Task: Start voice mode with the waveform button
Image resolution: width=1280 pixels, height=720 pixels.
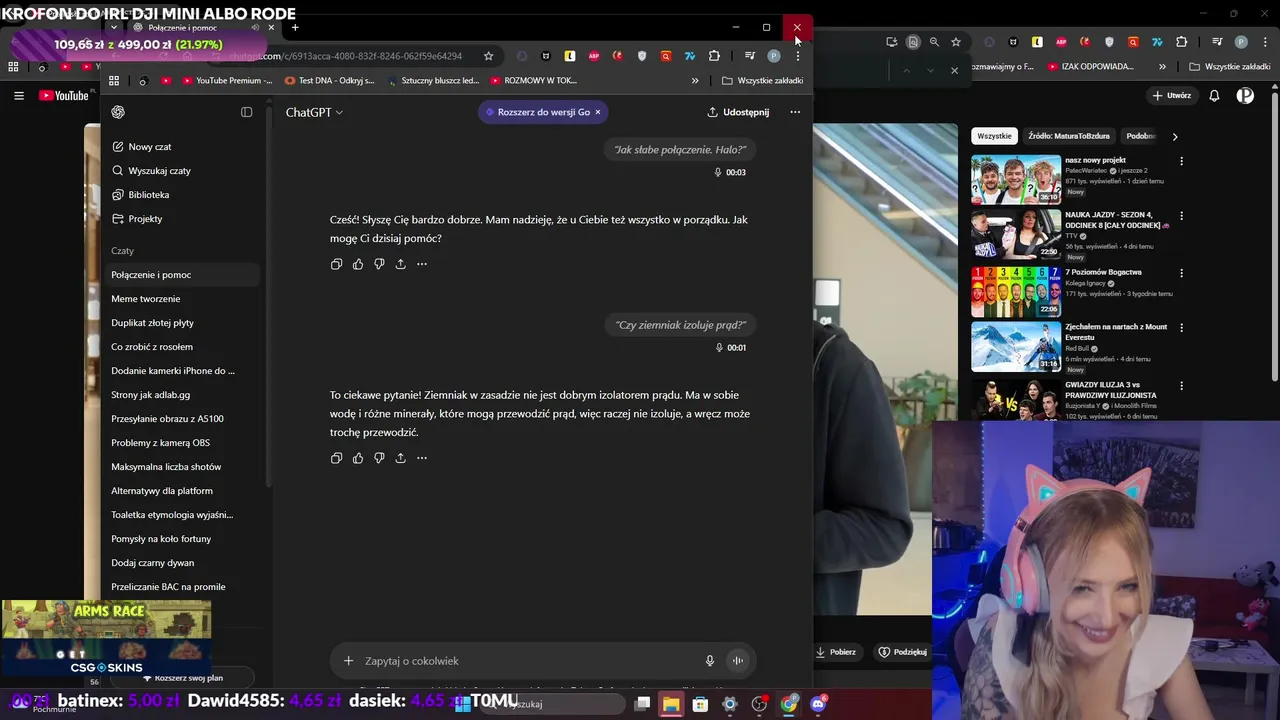Action: coord(738,661)
